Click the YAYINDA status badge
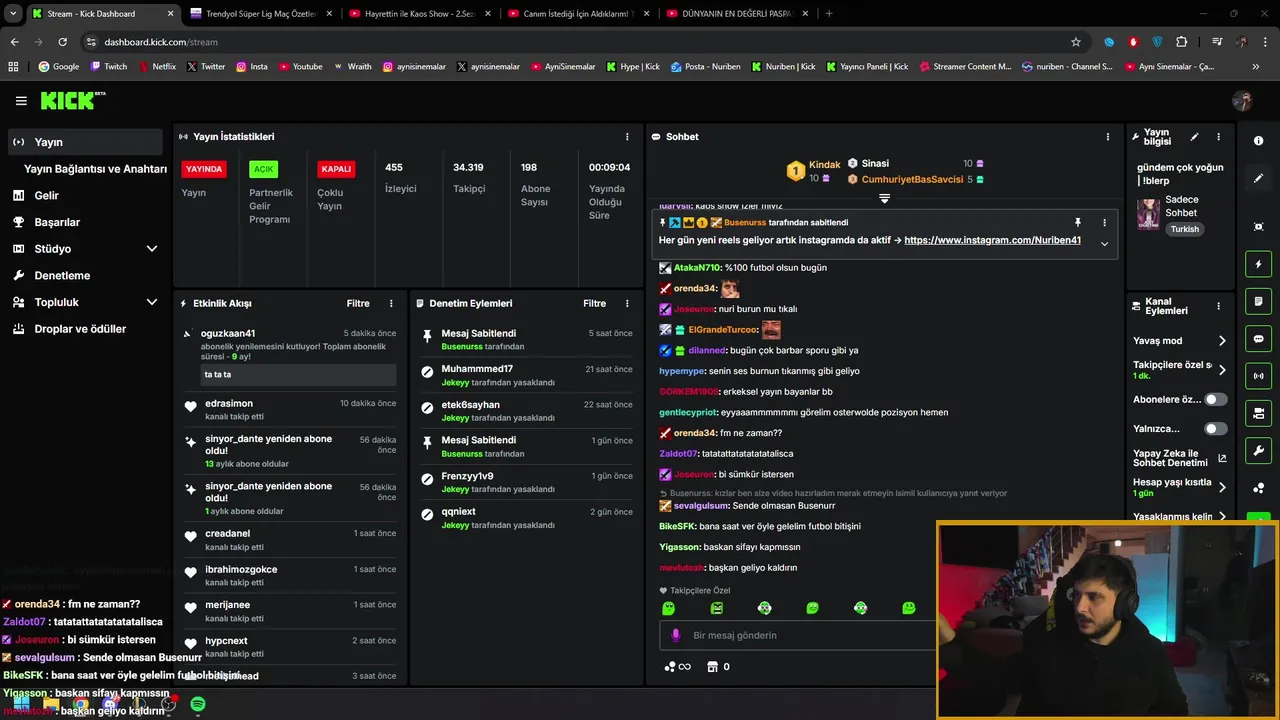The image size is (1280, 720). click(x=204, y=169)
